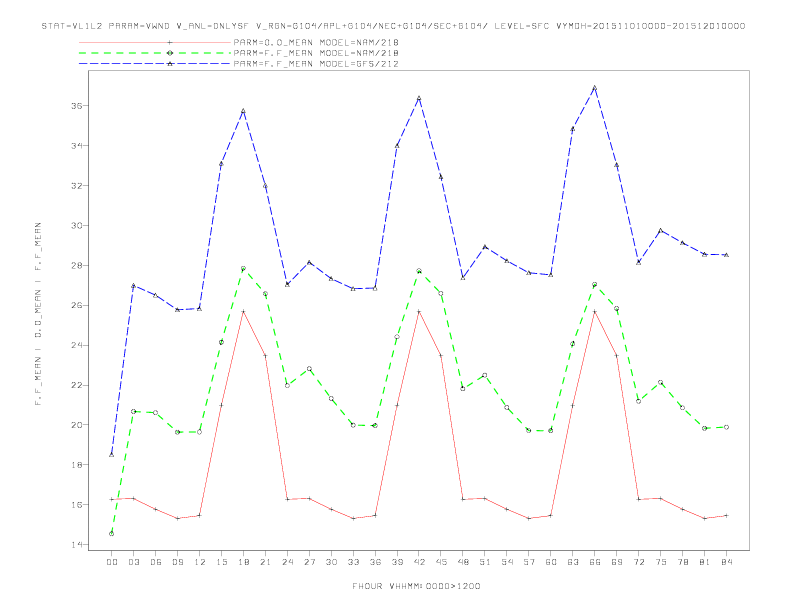Click x-axis tick label 72
Screen dimensions: 792x612
click(x=638, y=562)
